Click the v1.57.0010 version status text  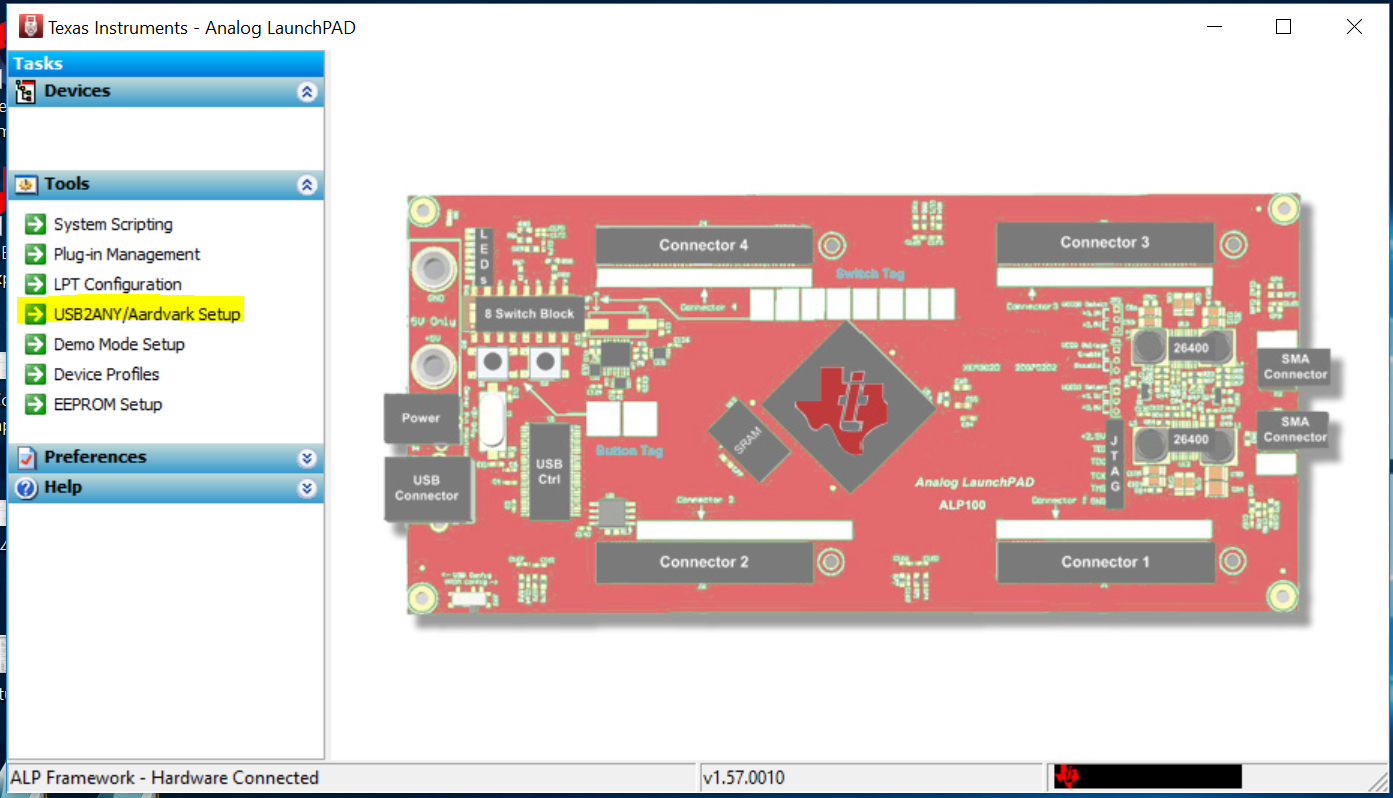coord(746,777)
